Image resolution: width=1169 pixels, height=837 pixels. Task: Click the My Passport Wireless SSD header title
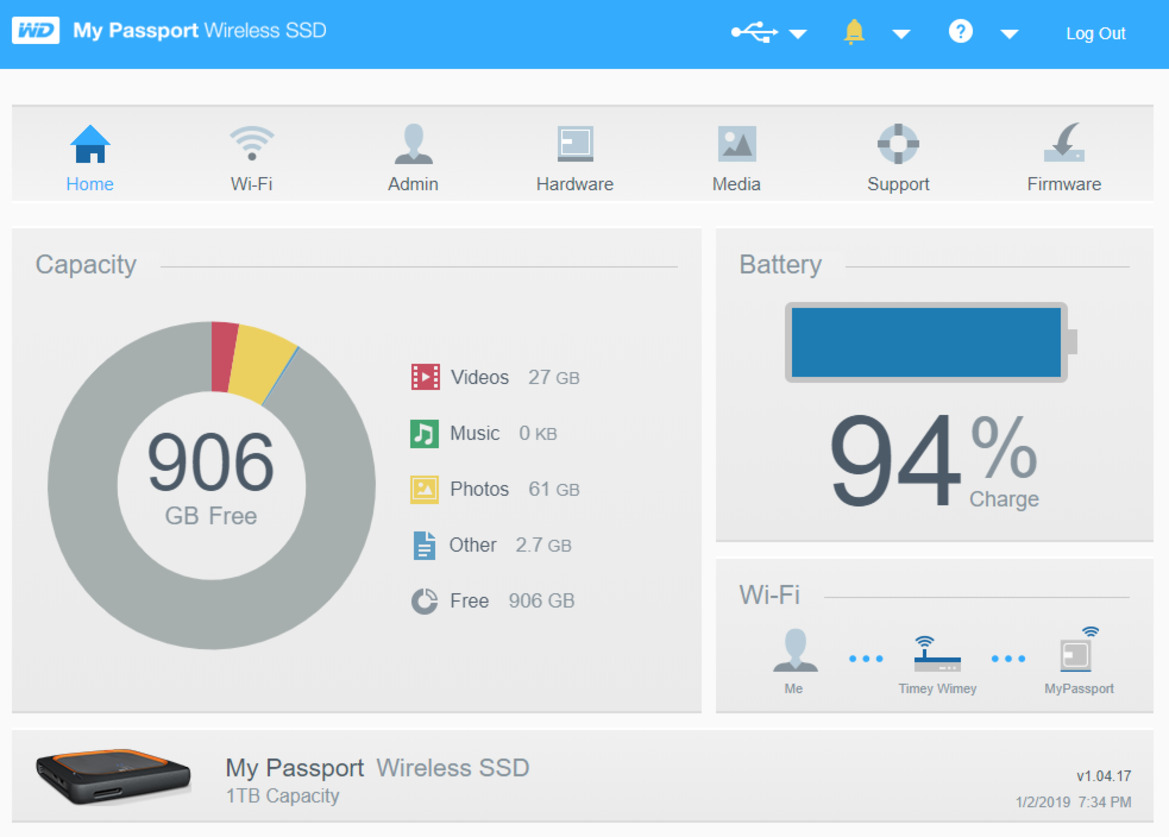(200, 31)
